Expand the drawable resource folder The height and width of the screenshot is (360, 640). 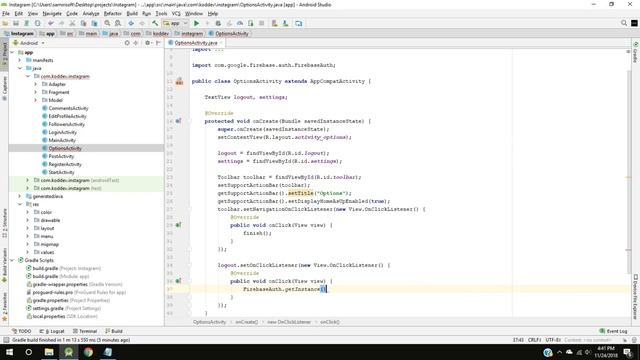pyautogui.click(x=27, y=220)
